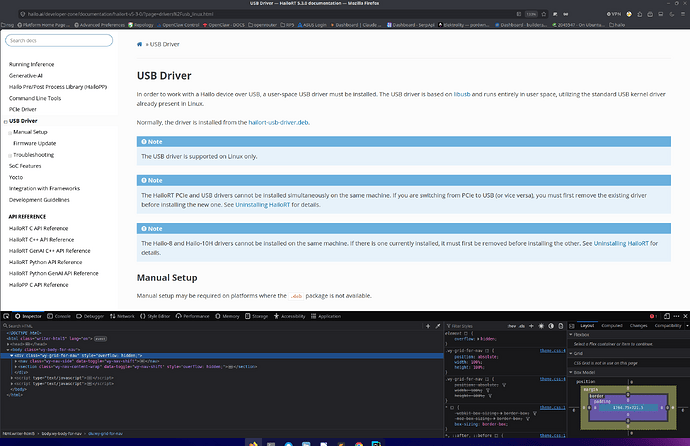Click the create new node plus icon
The image size is (690, 446).
click(428, 326)
